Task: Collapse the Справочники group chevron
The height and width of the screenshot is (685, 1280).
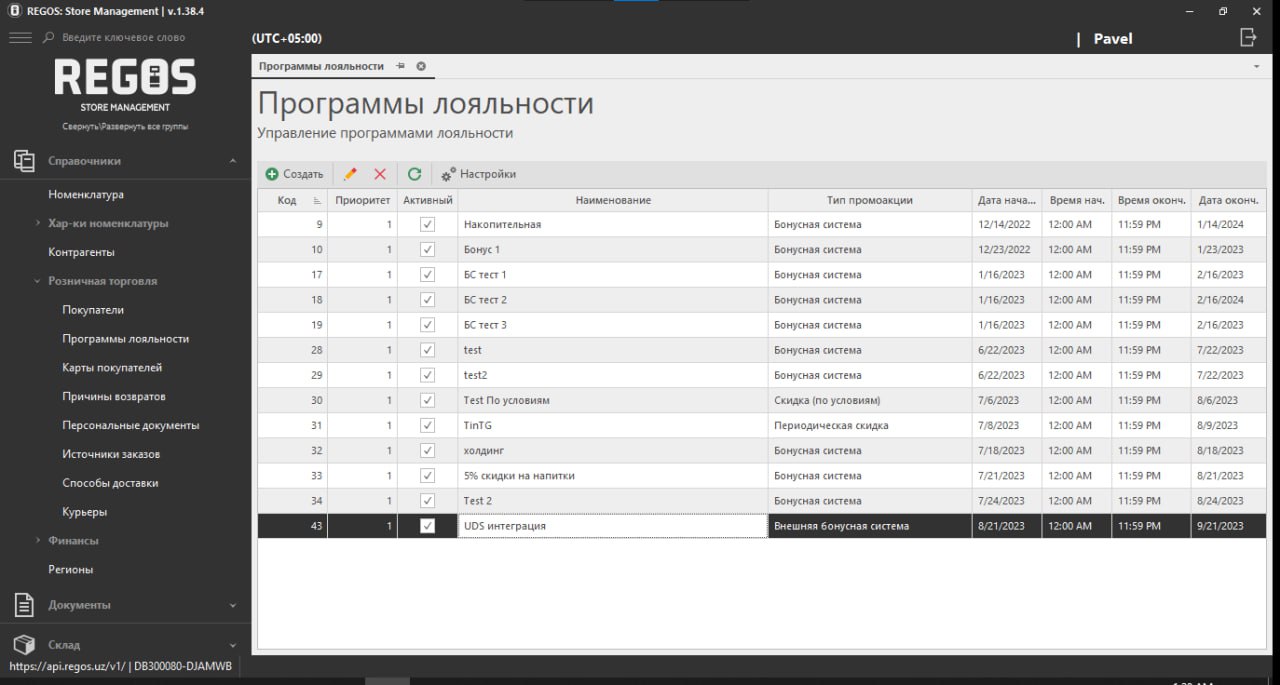Action: click(233, 161)
